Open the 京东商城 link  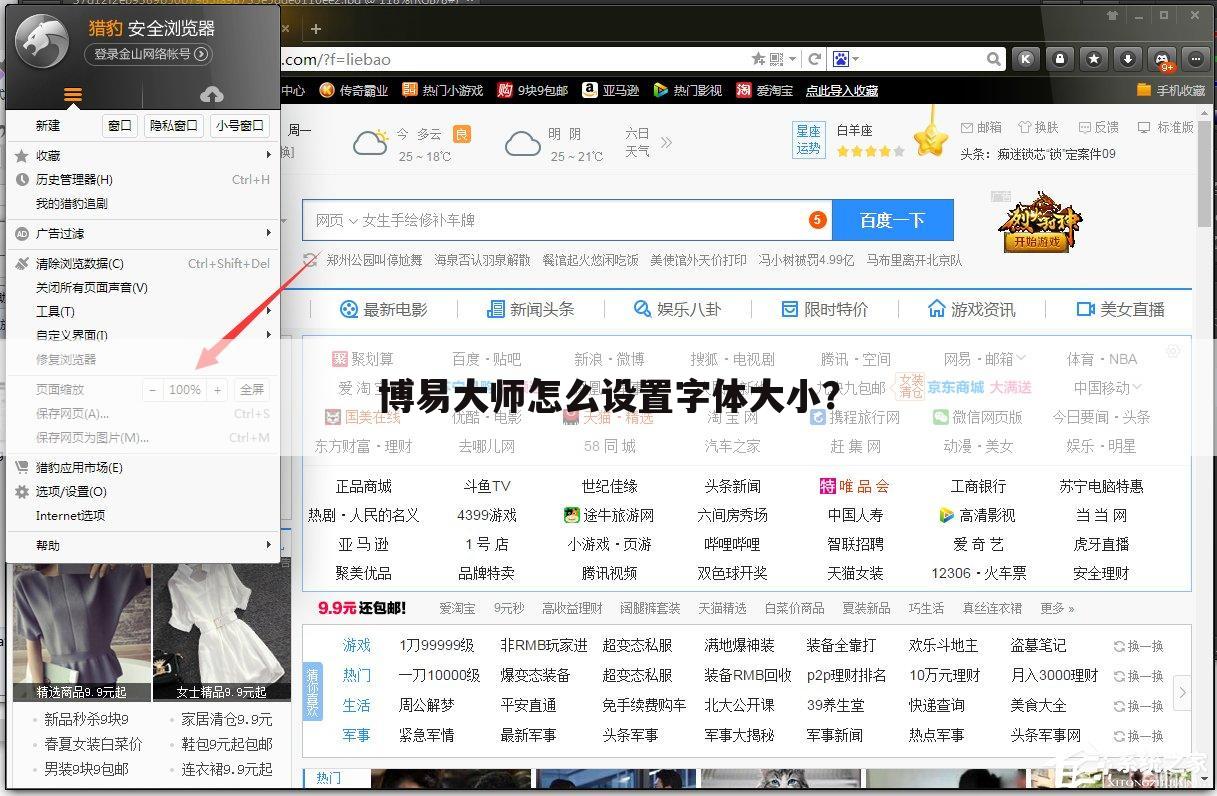pos(955,387)
